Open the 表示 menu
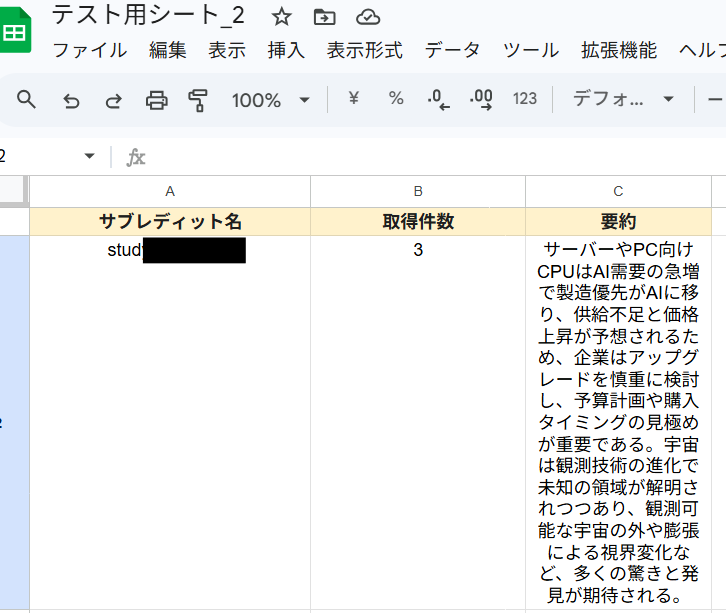 pos(227,50)
